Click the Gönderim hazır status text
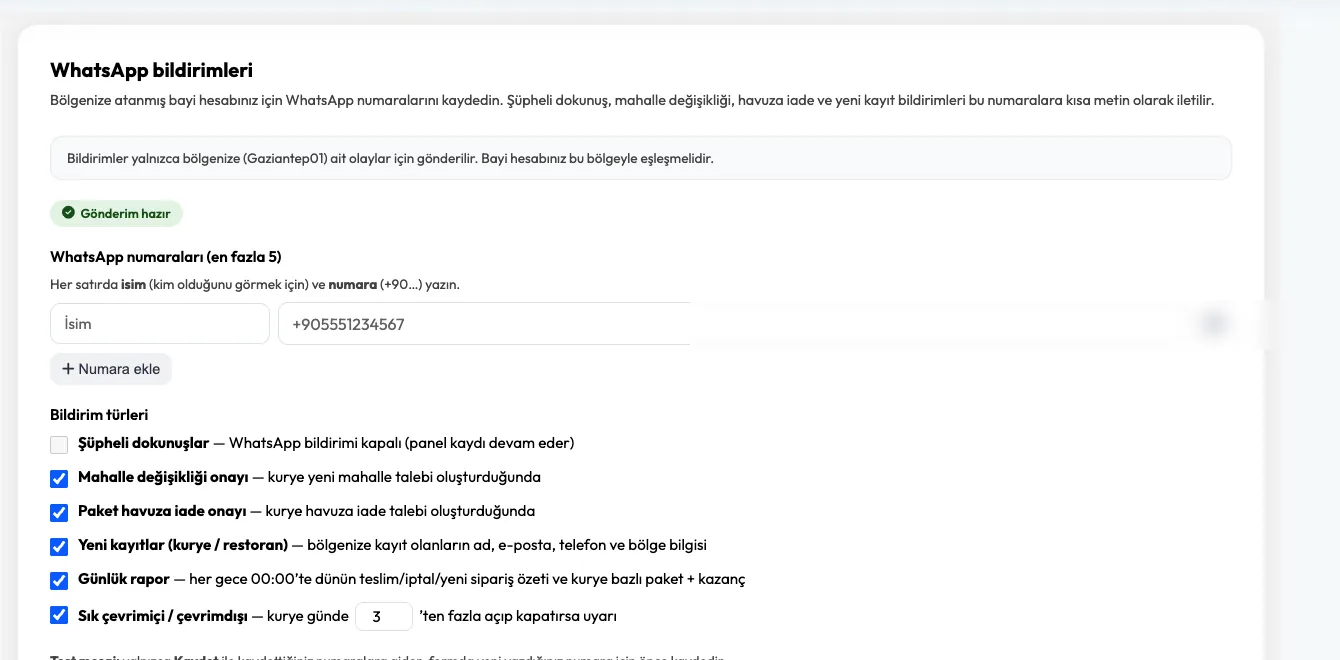Image resolution: width=1340 pixels, height=660 pixels. (125, 213)
